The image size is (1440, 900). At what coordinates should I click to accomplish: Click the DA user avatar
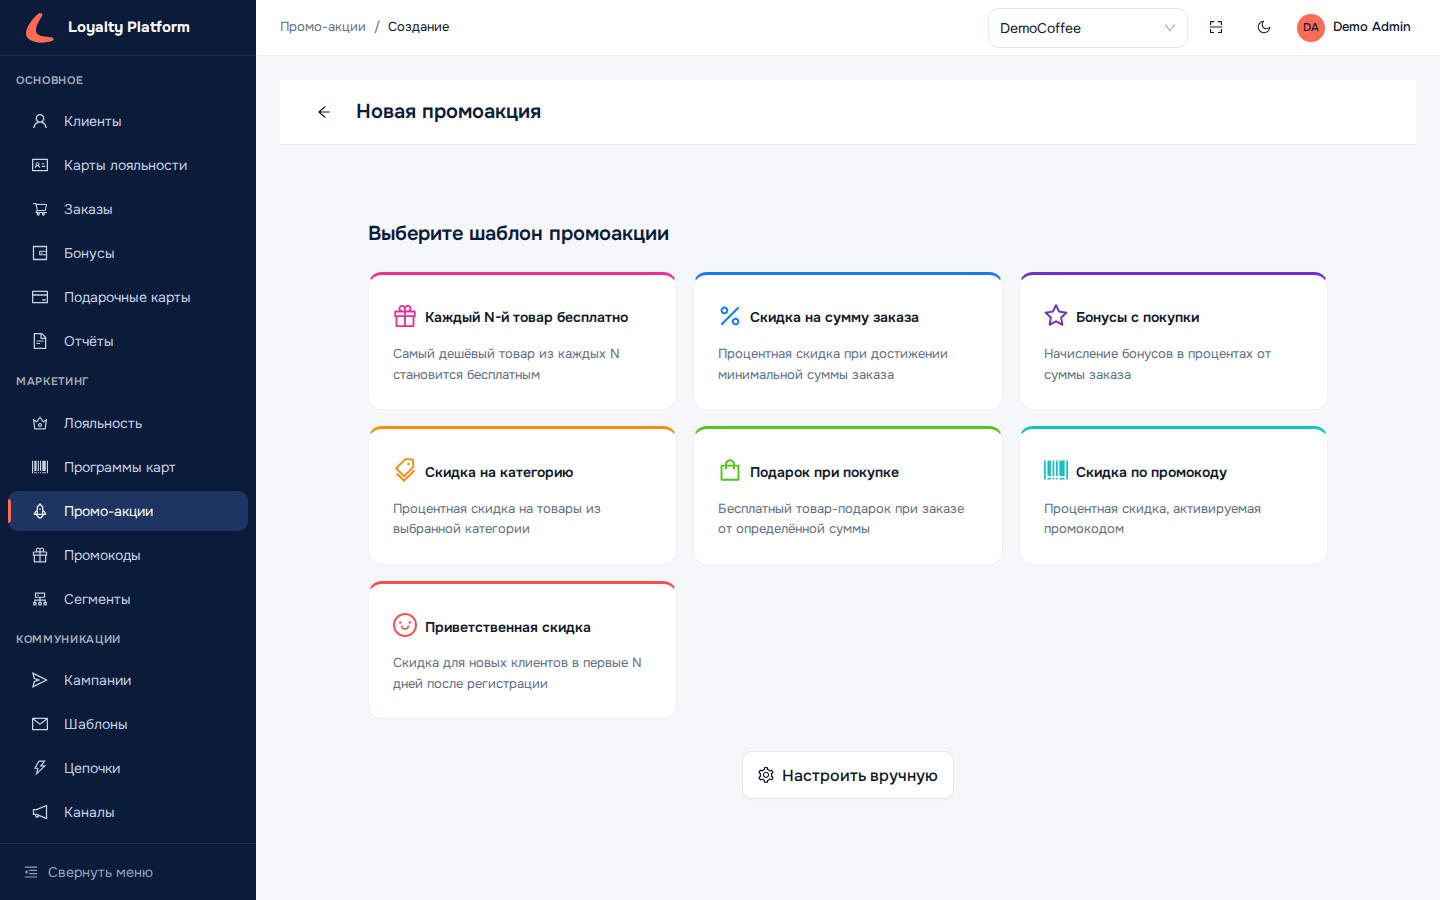coord(1310,28)
